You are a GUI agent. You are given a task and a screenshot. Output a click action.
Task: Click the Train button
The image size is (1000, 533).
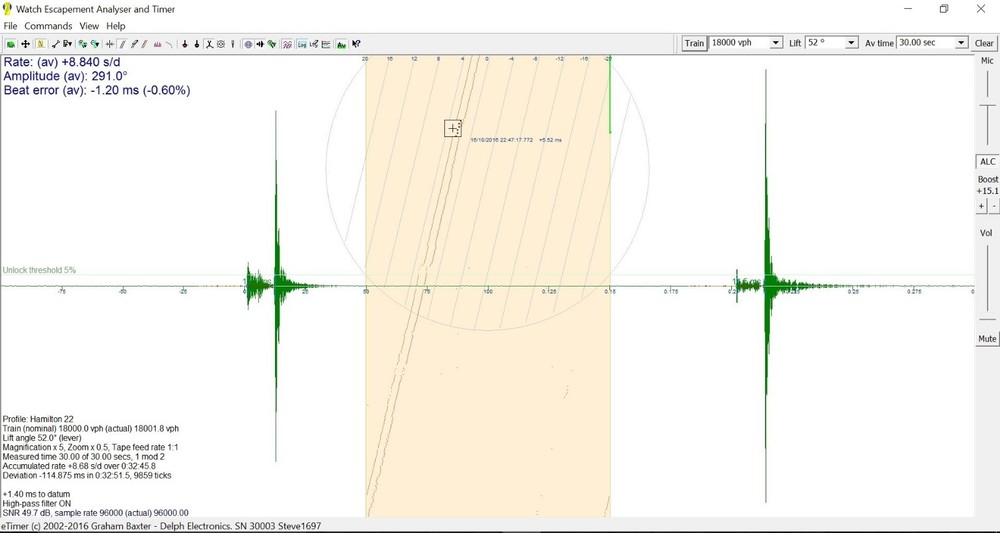[695, 43]
